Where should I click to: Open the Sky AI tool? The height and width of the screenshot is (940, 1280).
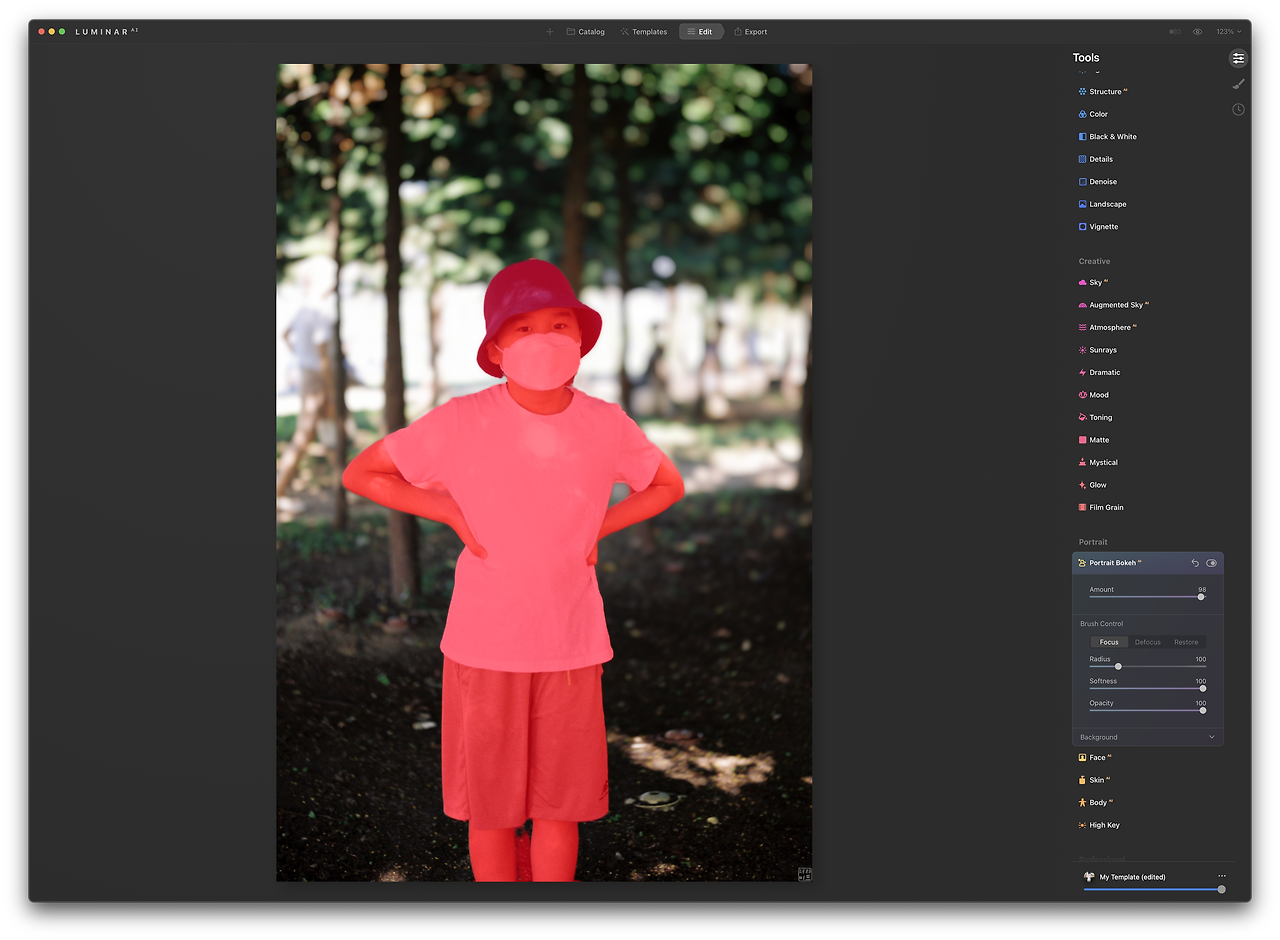[1094, 283]
